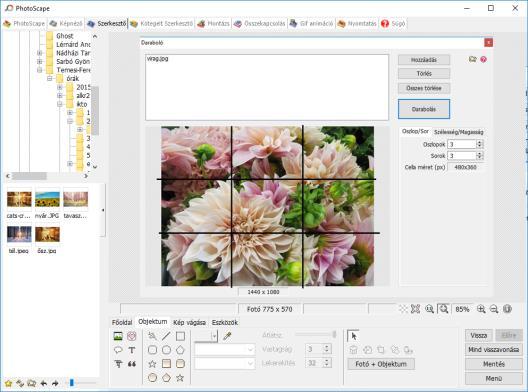Select the Text object tool
528x392 pixels.
pos(132,350)
